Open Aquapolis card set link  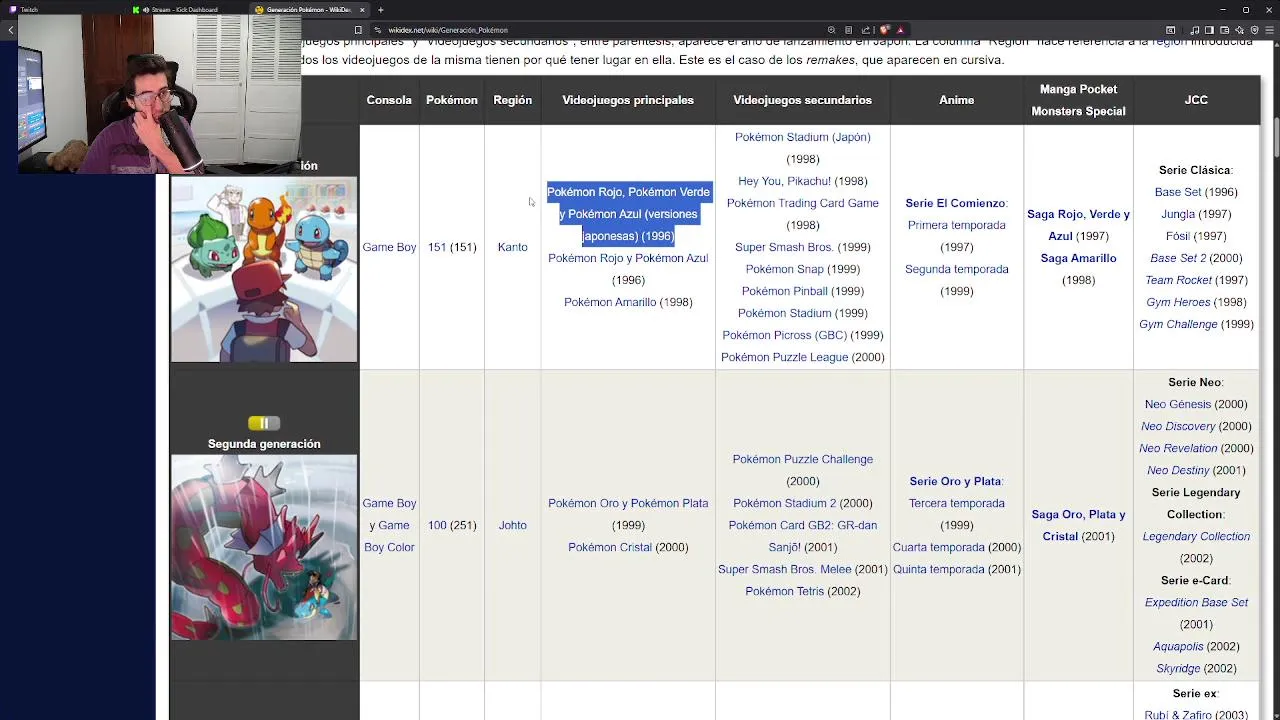tap(1178, 646)
